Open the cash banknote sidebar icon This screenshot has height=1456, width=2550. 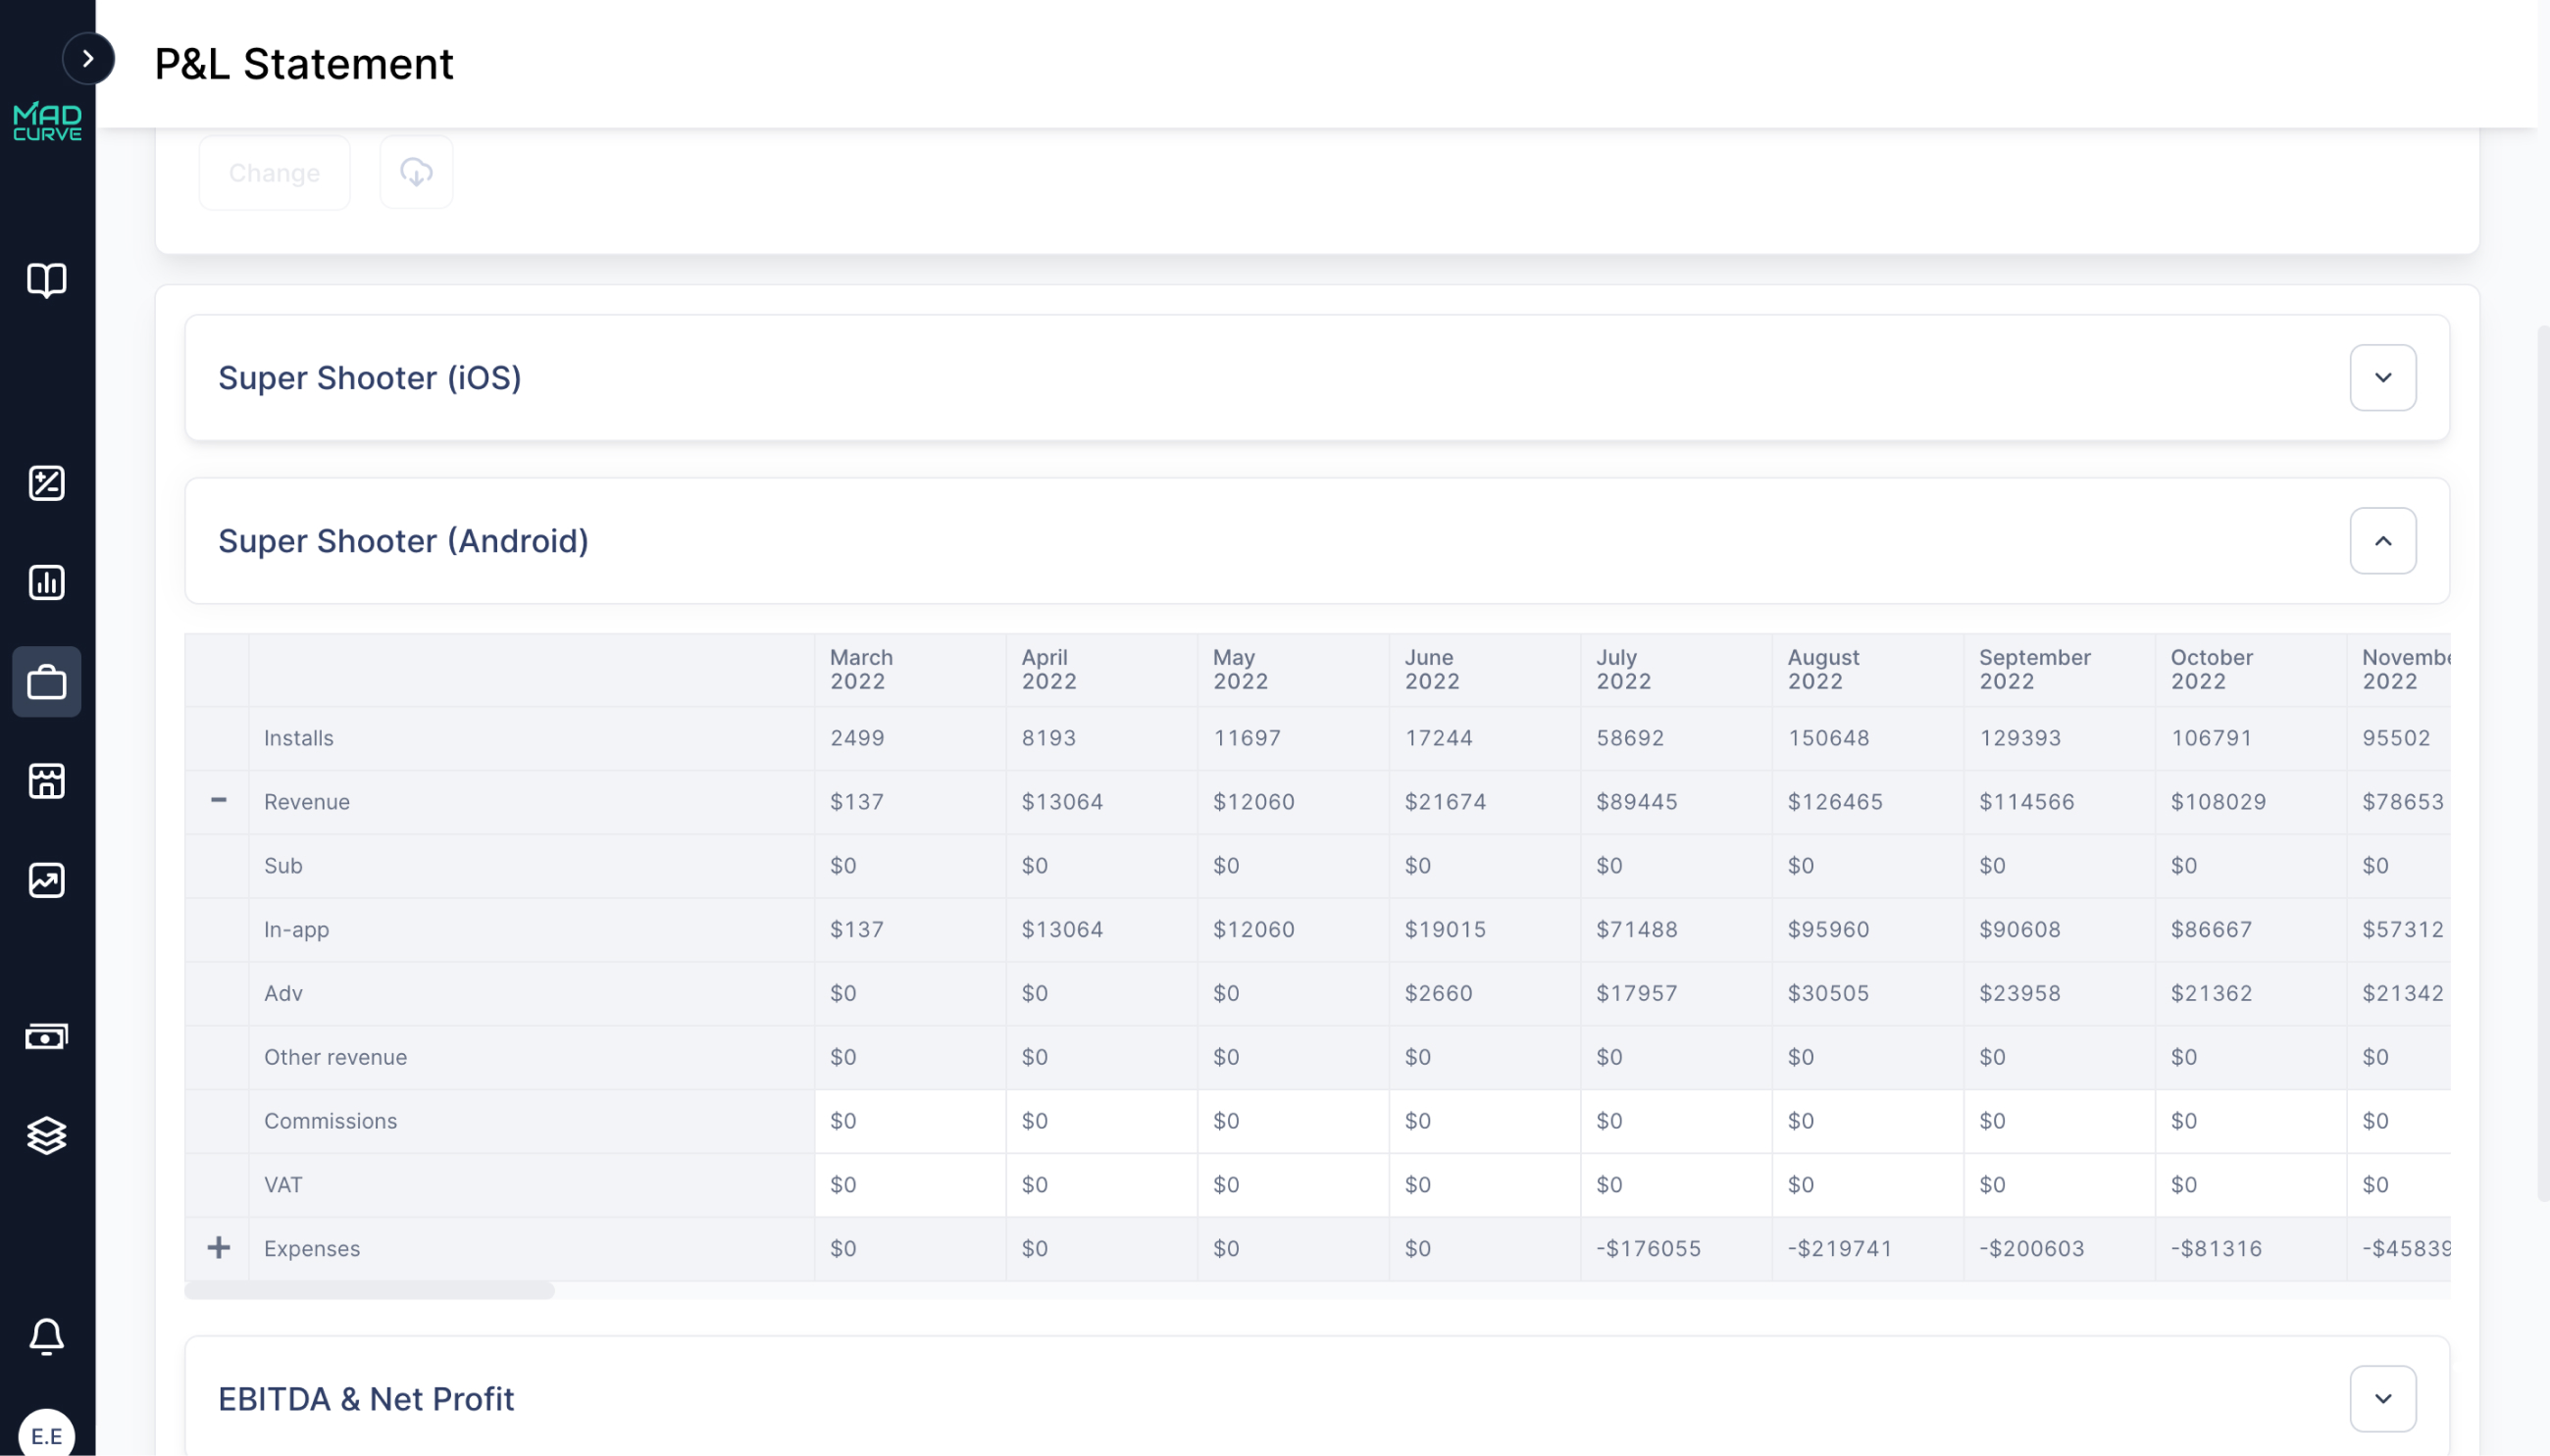coord(46,1036)
